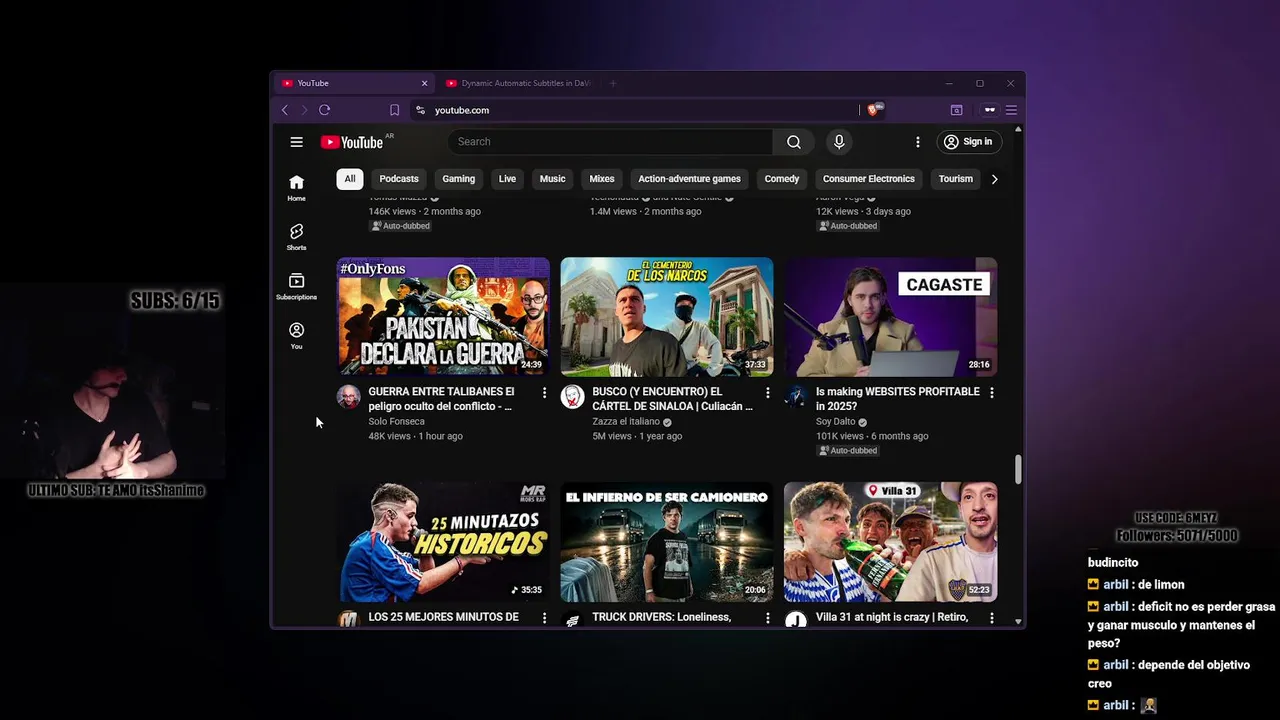Click the scrollbar down arrow
Viewport: 1280px width, 720px height.
tap(1018, 622)
